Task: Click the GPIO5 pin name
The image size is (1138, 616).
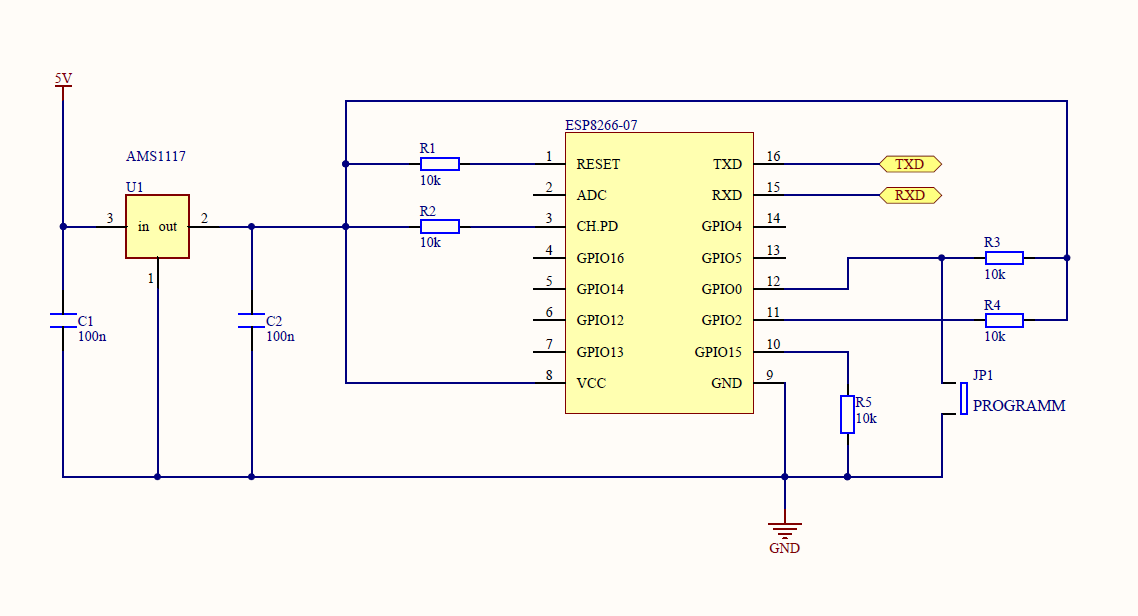Action: pos(721,258)
